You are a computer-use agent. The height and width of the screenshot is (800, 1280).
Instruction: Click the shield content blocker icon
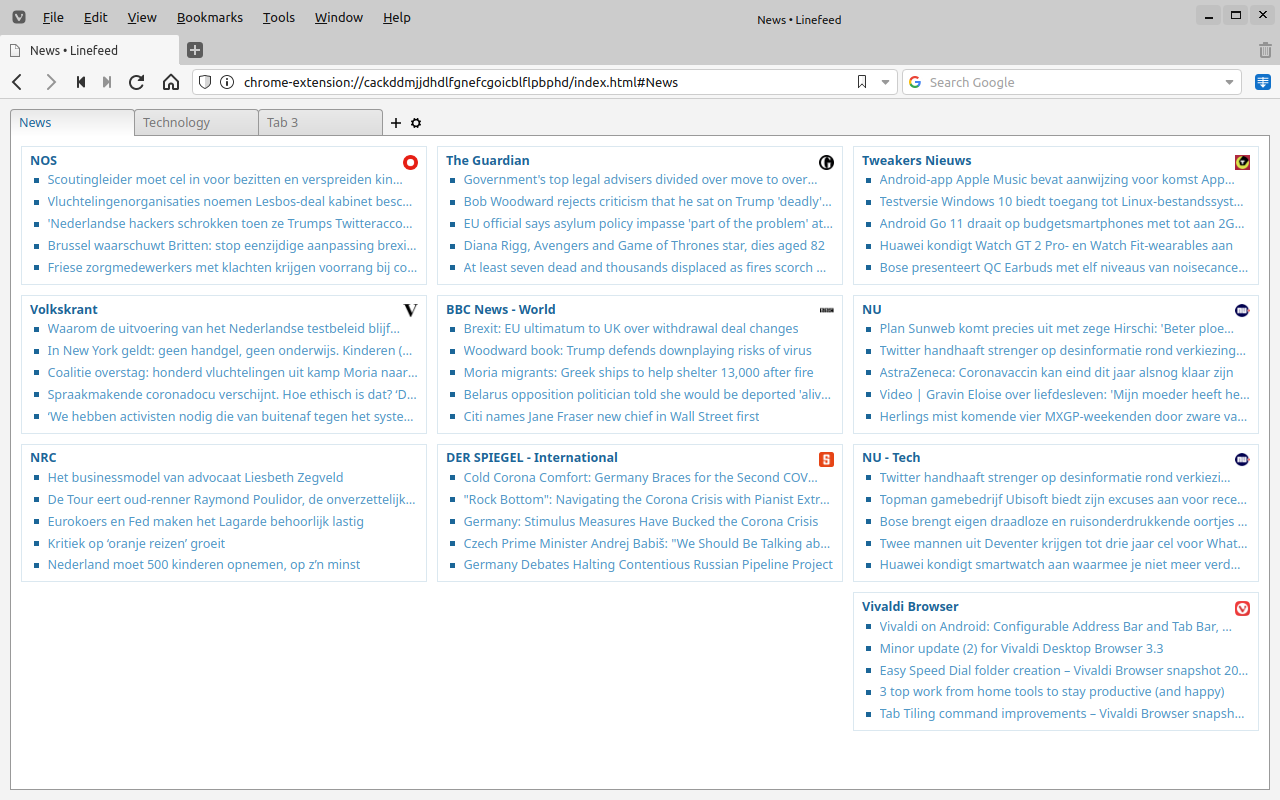point(205,82)
